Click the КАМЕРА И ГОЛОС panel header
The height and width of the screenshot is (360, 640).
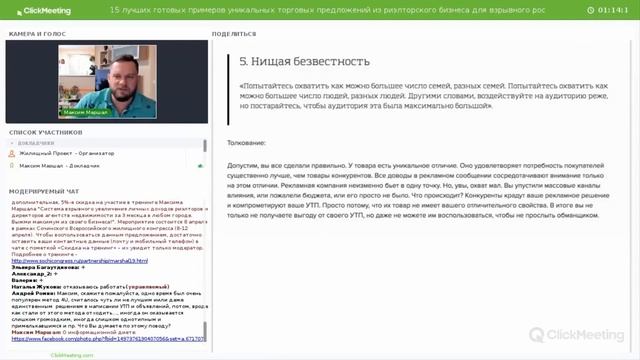coord(37,34)
